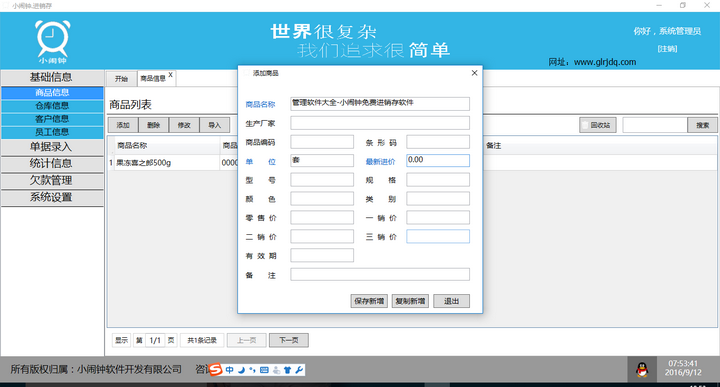Expand the 统计信息 sidebar section
This screenshot has width=720, height=387.
[x=52, y=163]
